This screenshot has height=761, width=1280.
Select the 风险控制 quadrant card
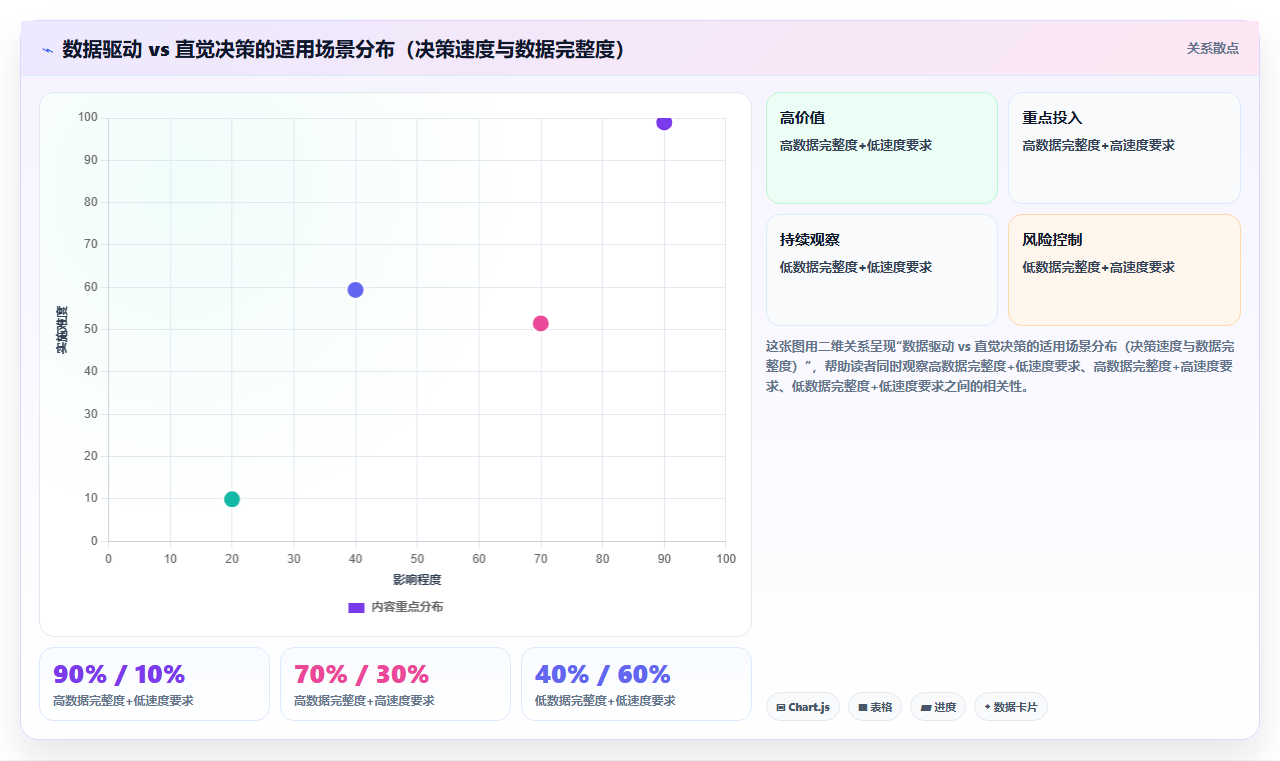click(x=1124, y=270)
